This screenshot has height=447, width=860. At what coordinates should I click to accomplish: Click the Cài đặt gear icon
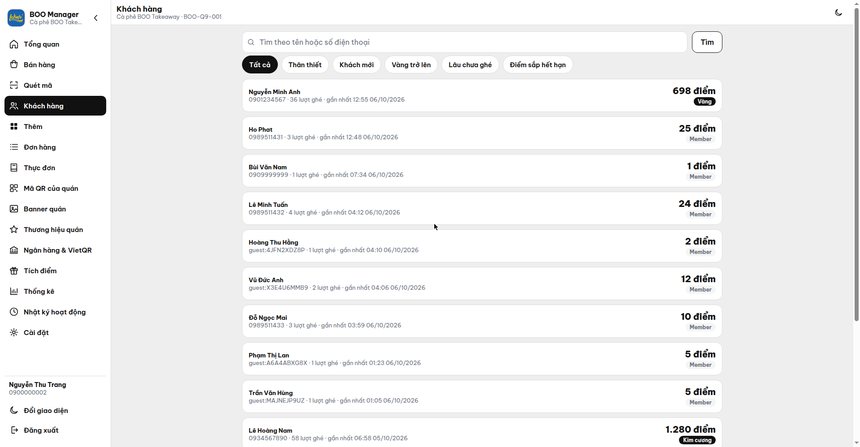pos(14,332)
